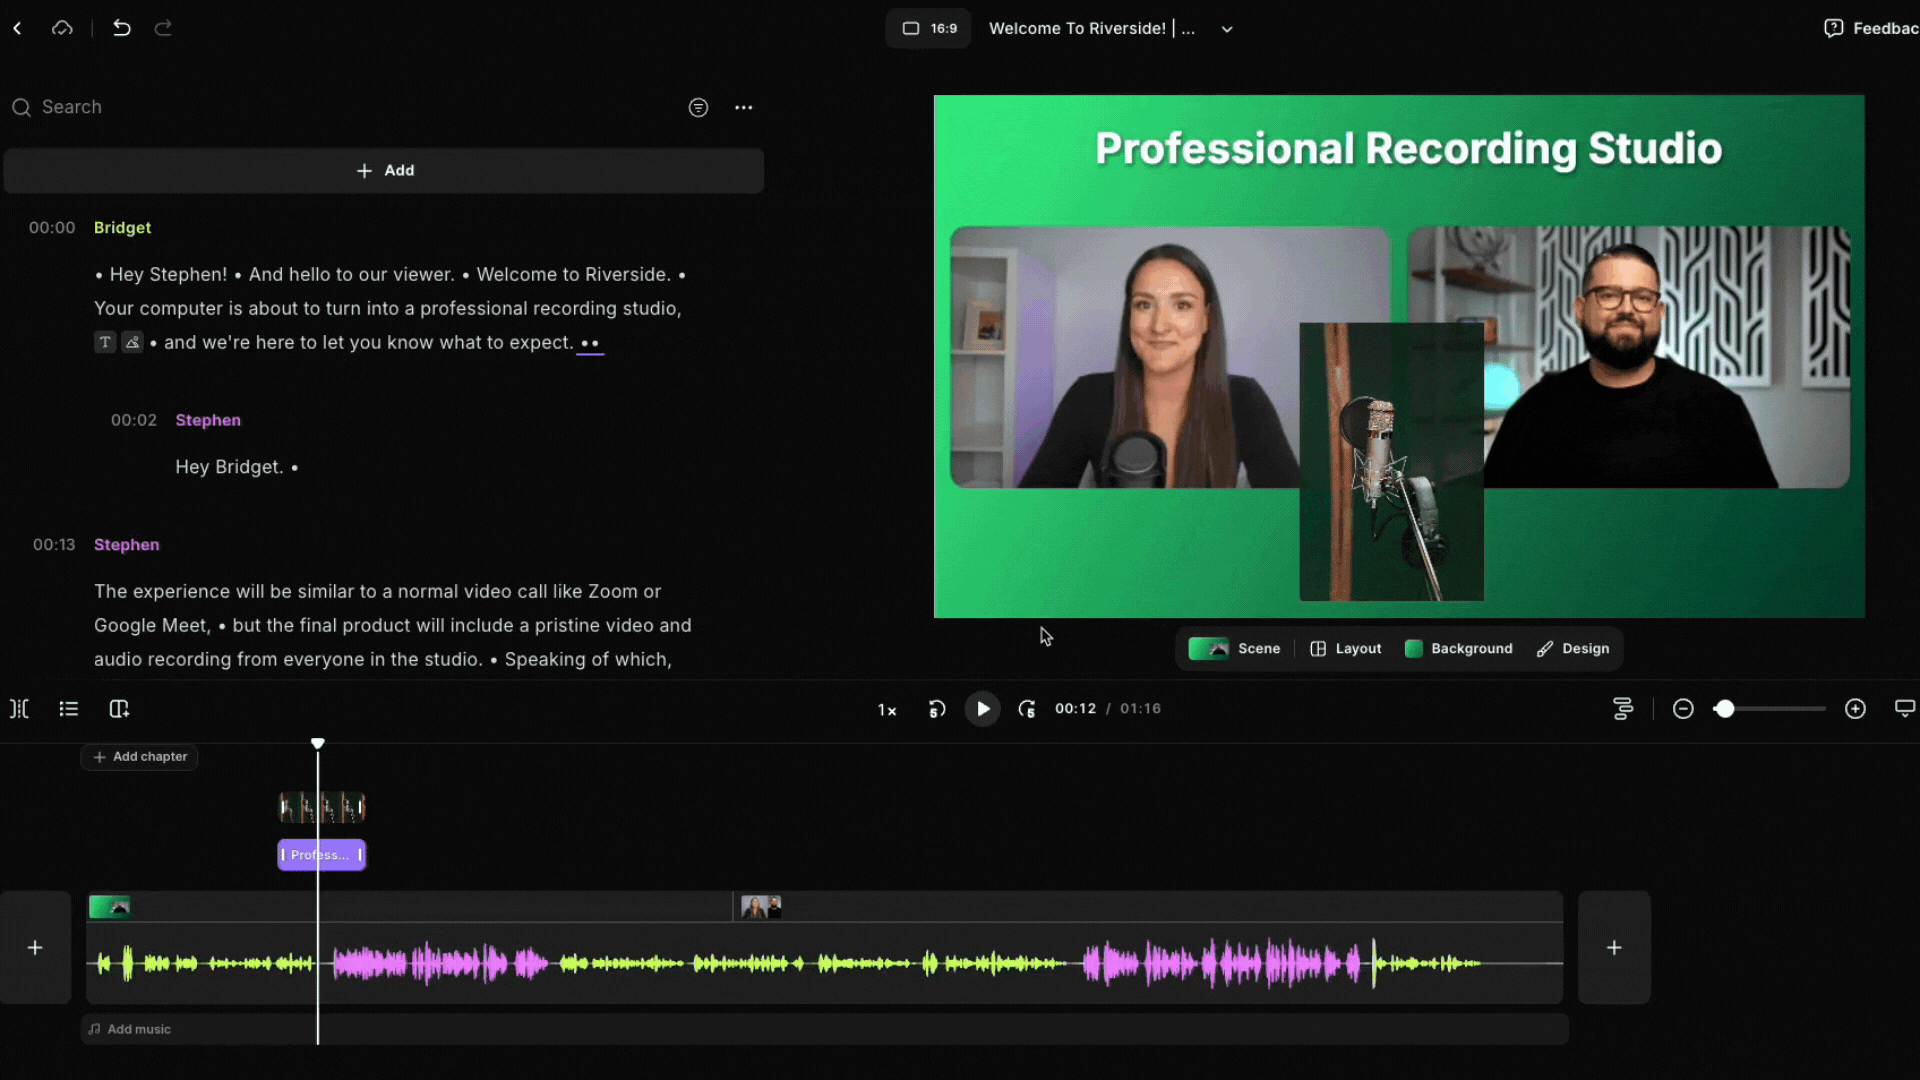Click the cloud save status icon
Screen dimensions: 1920x1080
[x=62, y=28]
